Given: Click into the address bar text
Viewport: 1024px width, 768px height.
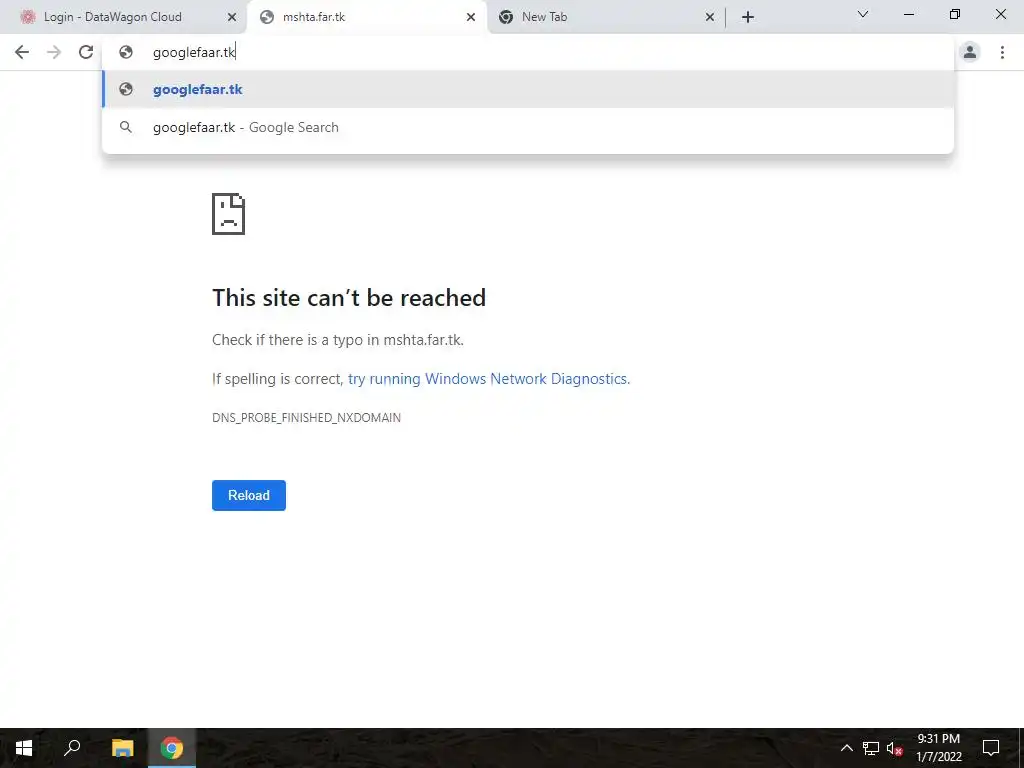Looking at the screenshot, I should tap(194, 52).
